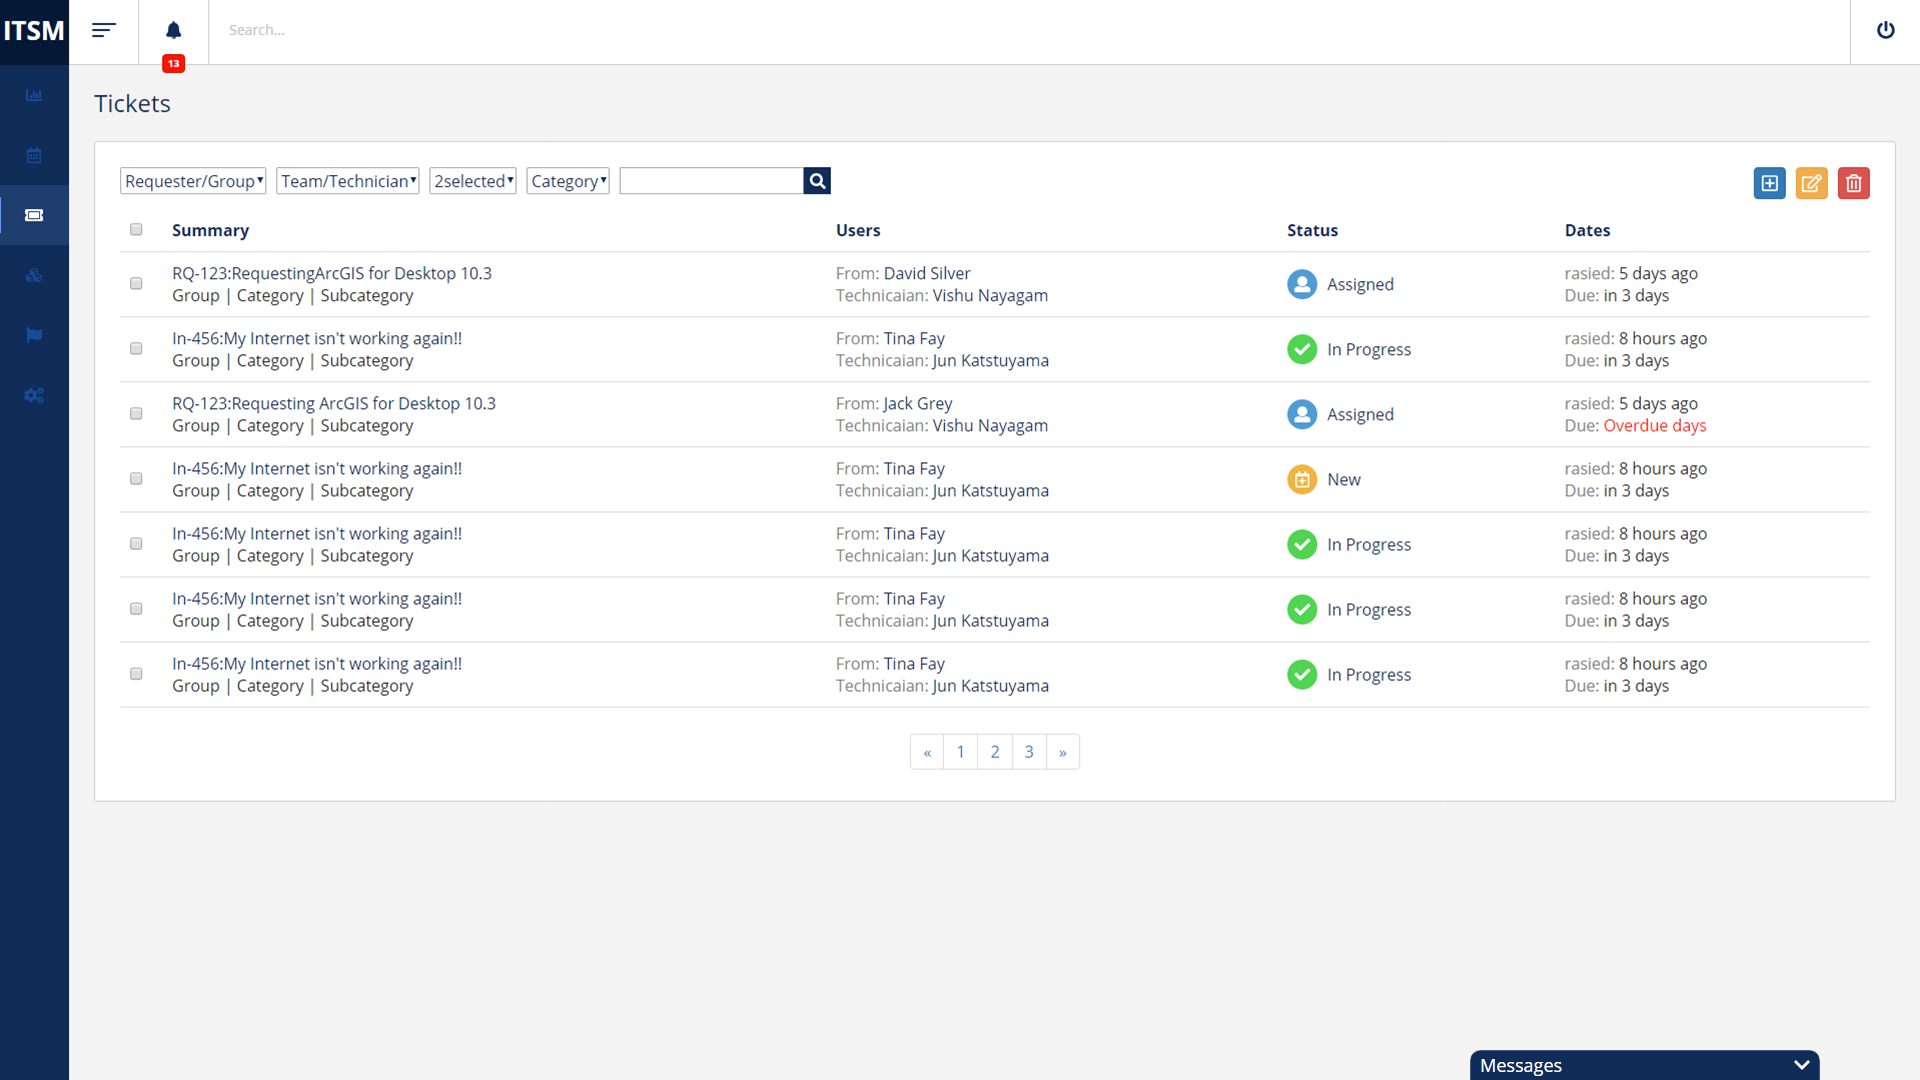Open the 2selected status dropdown
1920x1080 pixels.
pyautogui.click(x=472, y=181)
